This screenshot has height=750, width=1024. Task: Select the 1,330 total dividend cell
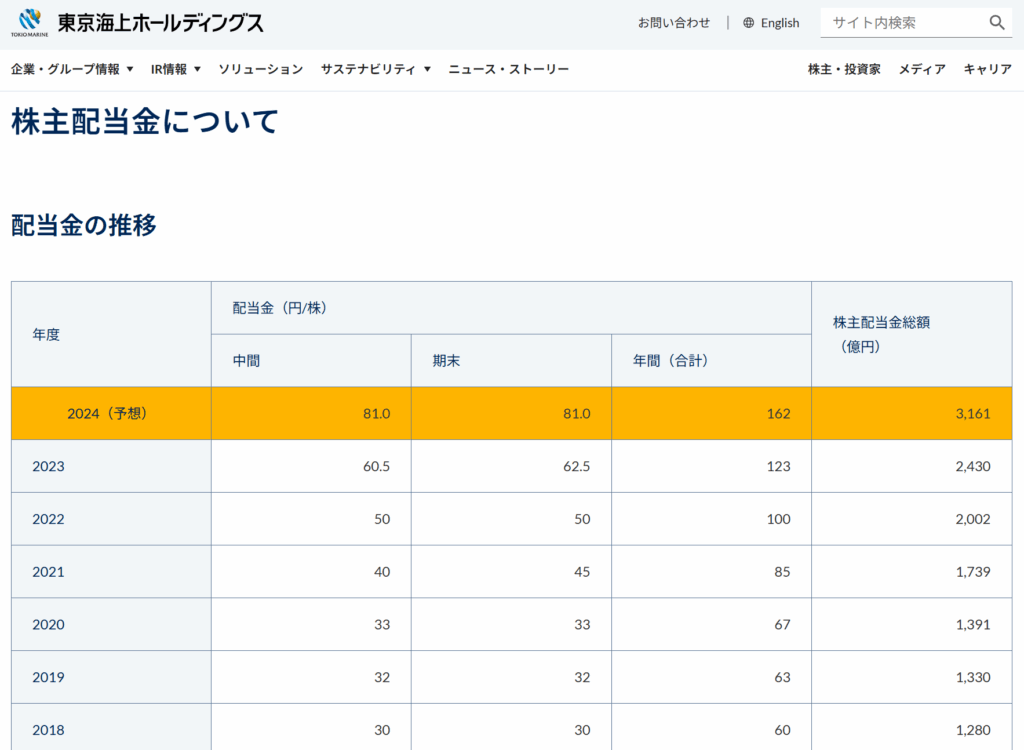(x=912, y=677)
